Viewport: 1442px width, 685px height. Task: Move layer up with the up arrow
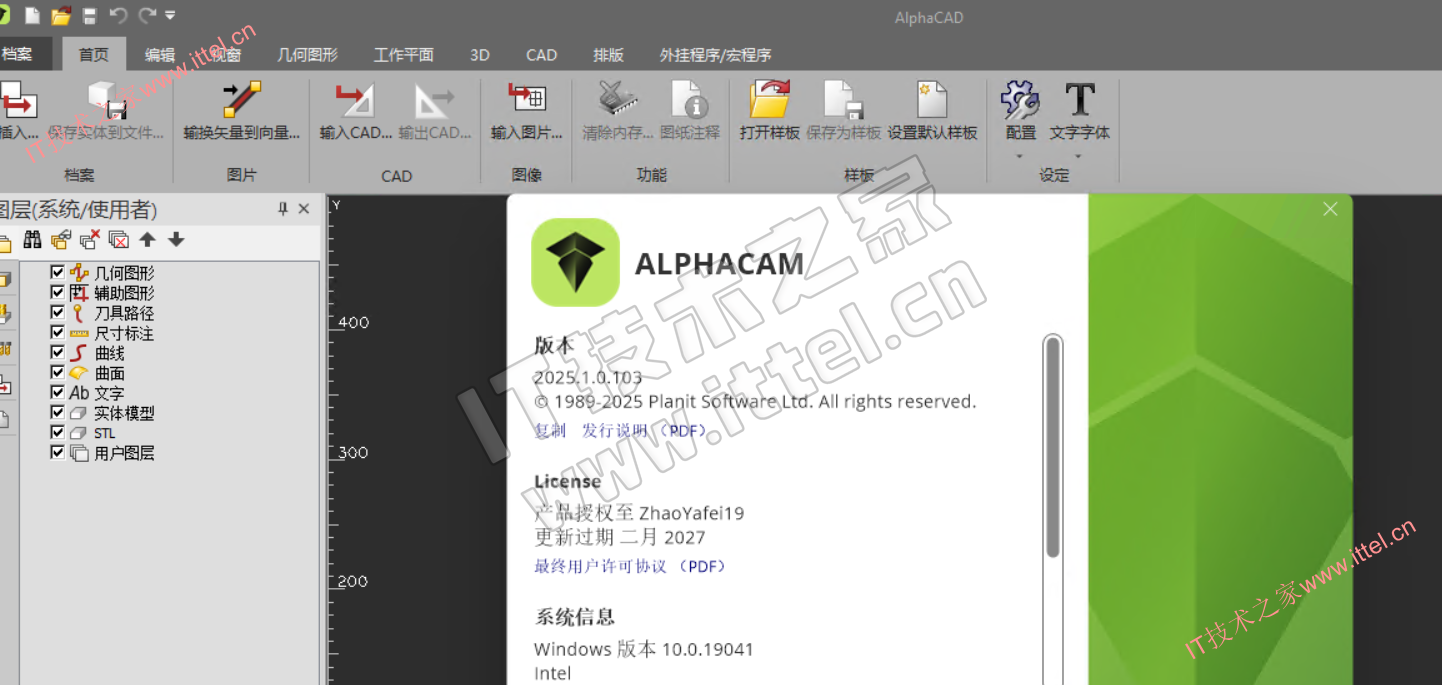147,240
